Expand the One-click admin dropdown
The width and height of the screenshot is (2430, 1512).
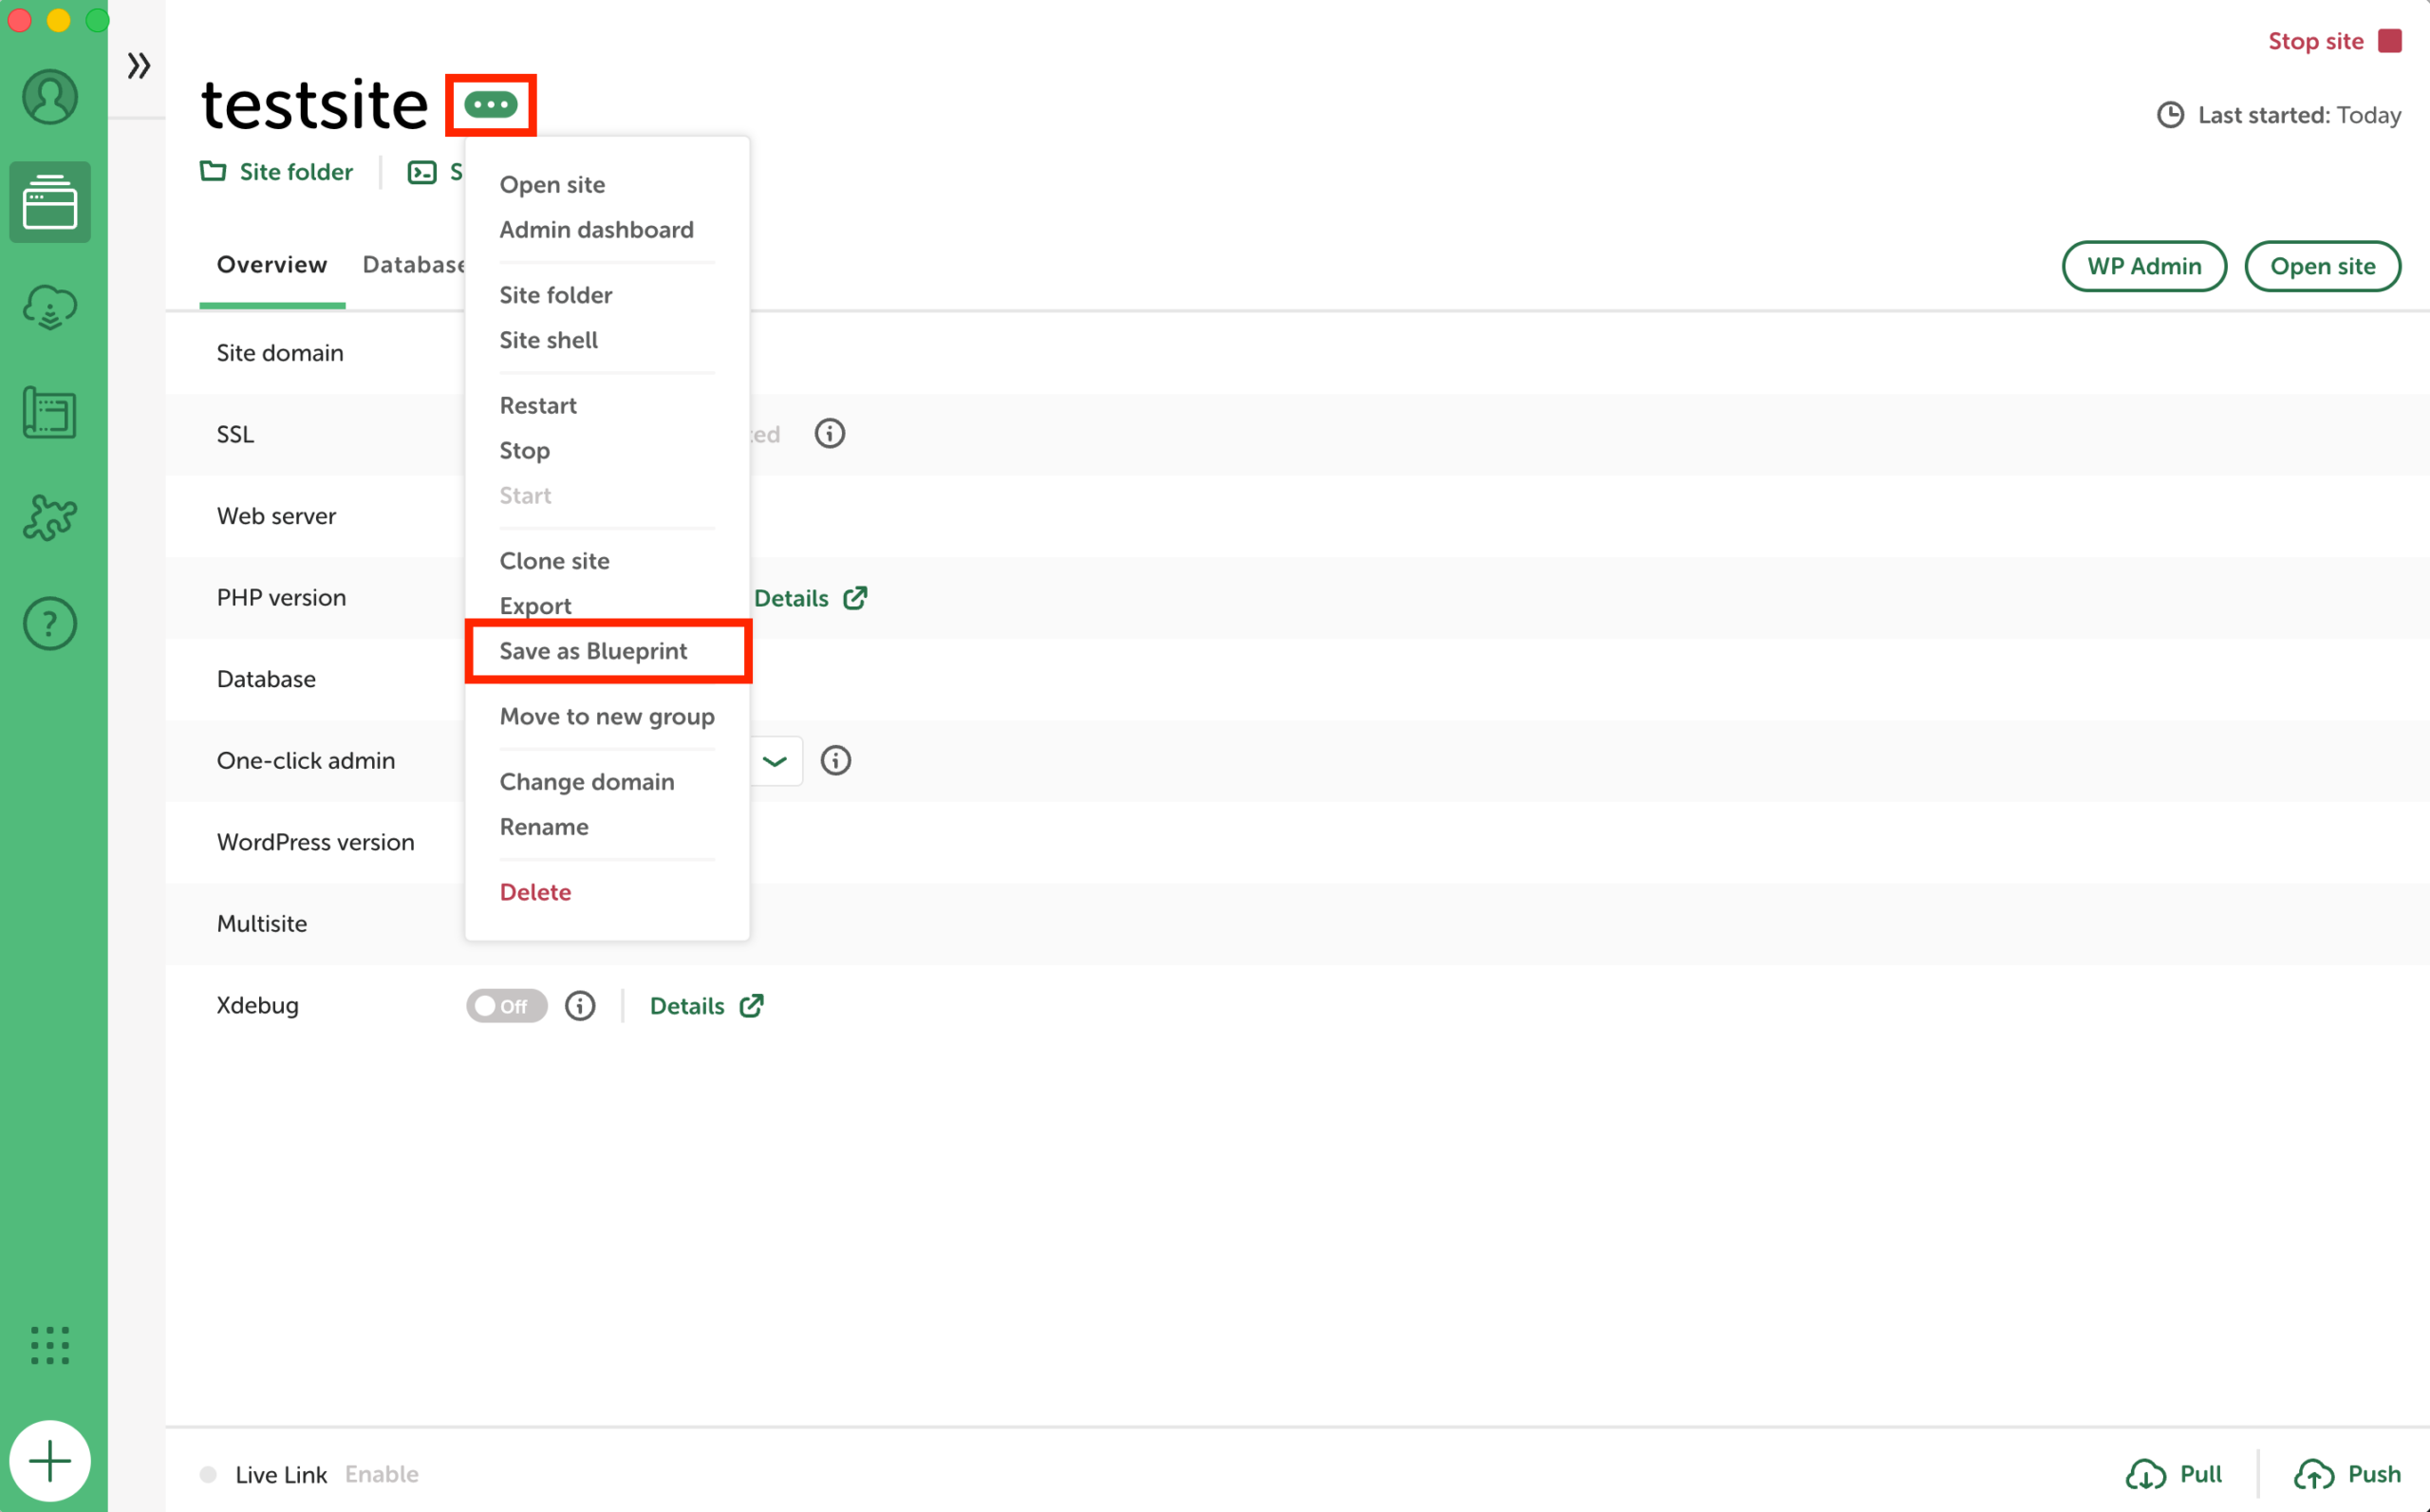click(775, 761)
